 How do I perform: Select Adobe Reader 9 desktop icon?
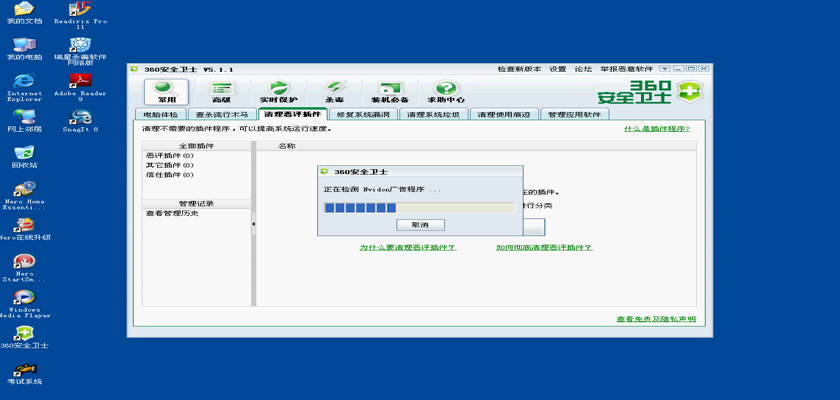tap(80, 87)
